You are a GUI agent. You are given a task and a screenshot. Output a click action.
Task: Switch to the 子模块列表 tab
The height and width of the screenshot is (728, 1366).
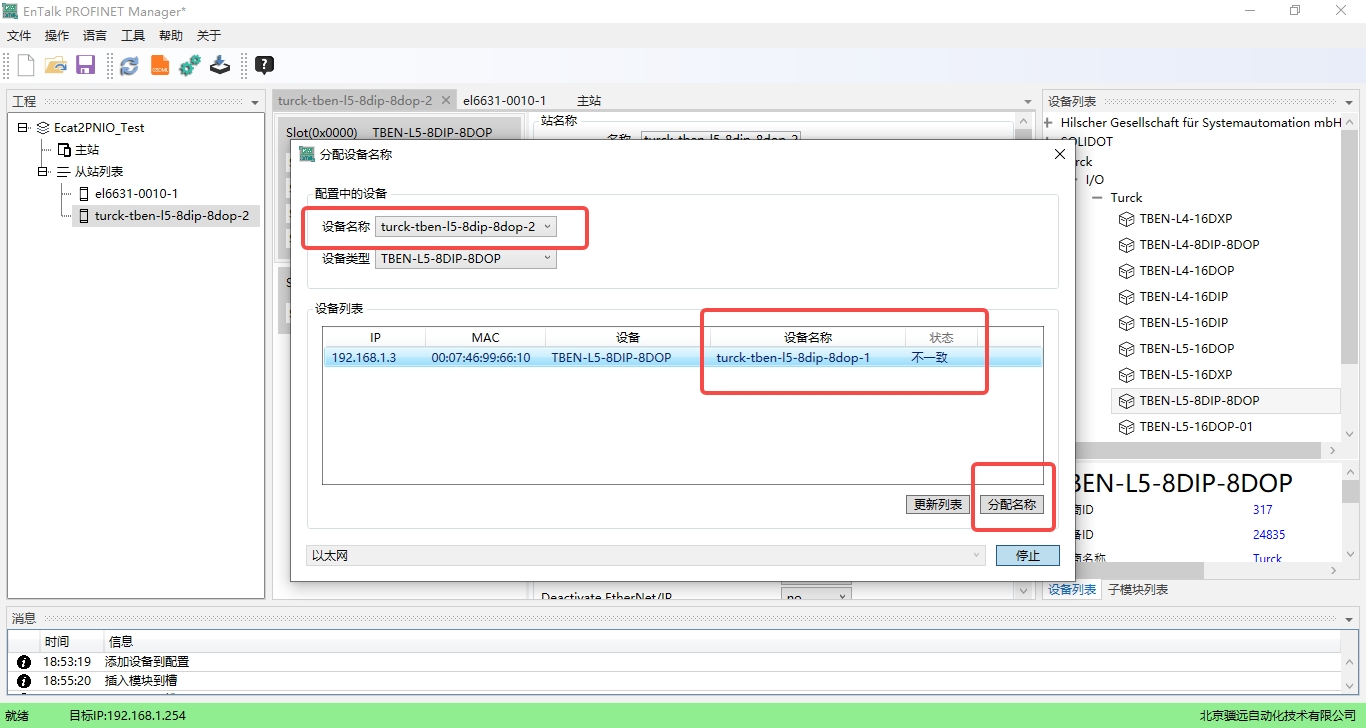(1137, 590)
